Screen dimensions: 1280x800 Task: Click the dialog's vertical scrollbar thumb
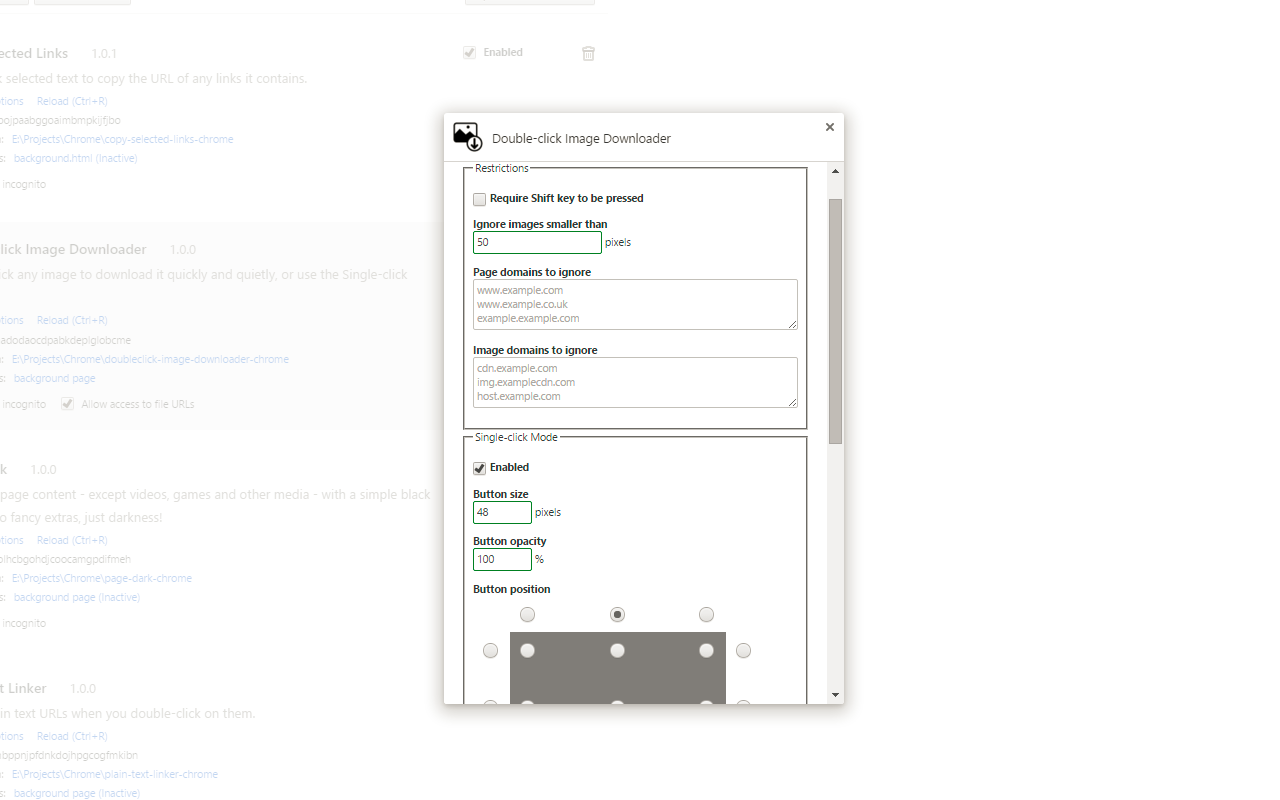pos(835,321)
